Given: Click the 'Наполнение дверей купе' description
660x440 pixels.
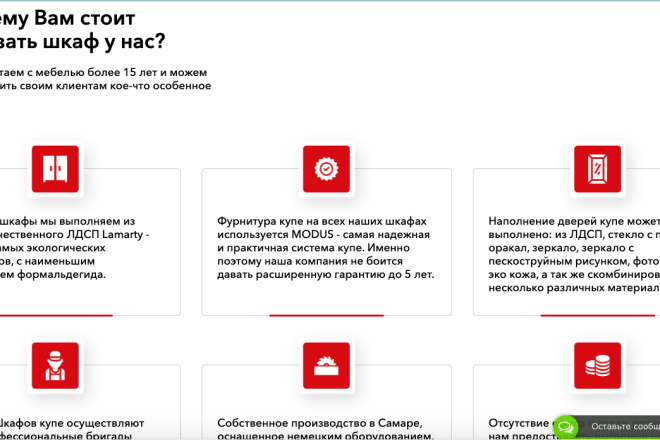Looking at the screenshot, I should click(574, 254).
